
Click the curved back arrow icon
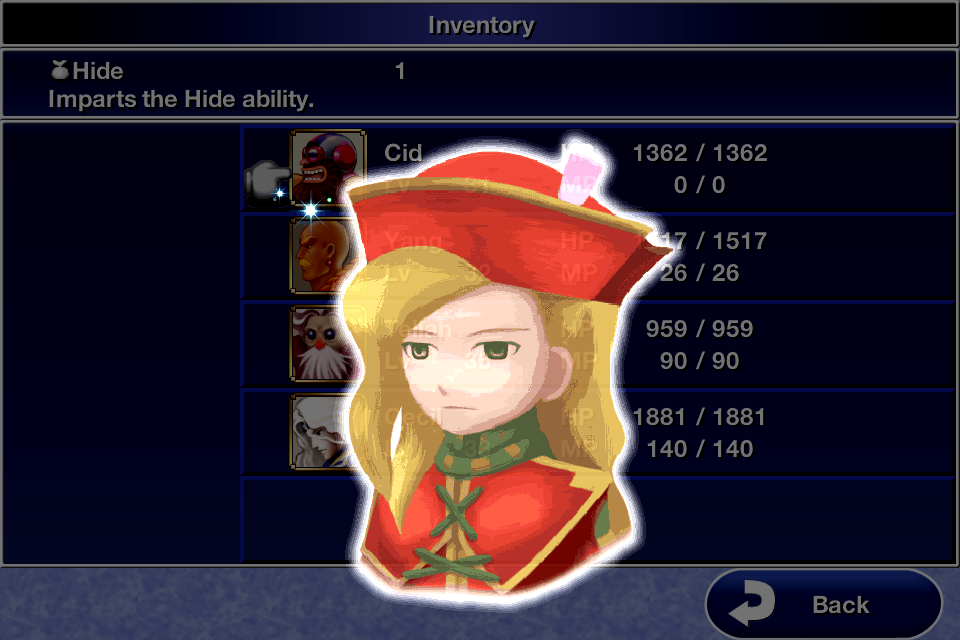click(752, 603)
